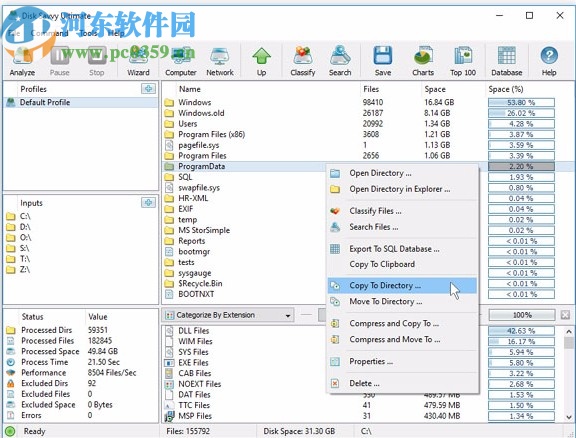Open Help from the toolbar
The image size is (576, 438).
pyautogui.click(x=549, y=61)
